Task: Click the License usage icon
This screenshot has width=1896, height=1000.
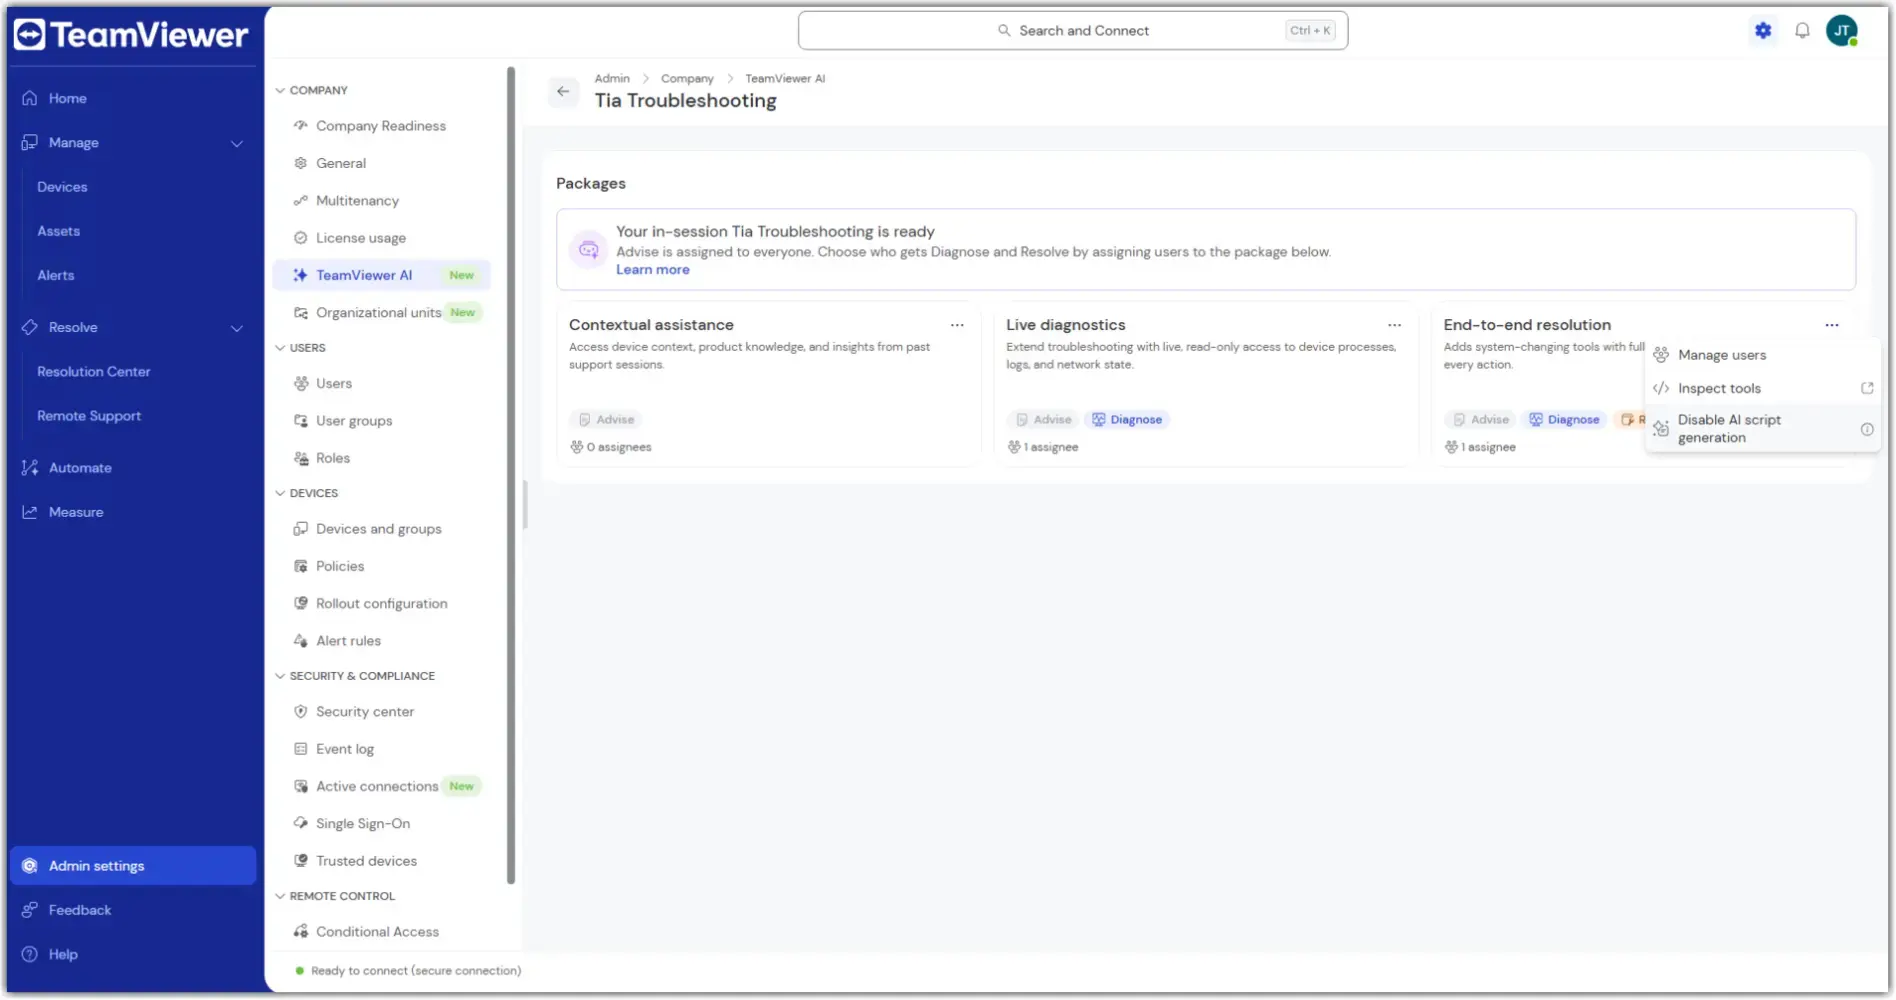Action: pyautogui.click(x=300, y=238)
